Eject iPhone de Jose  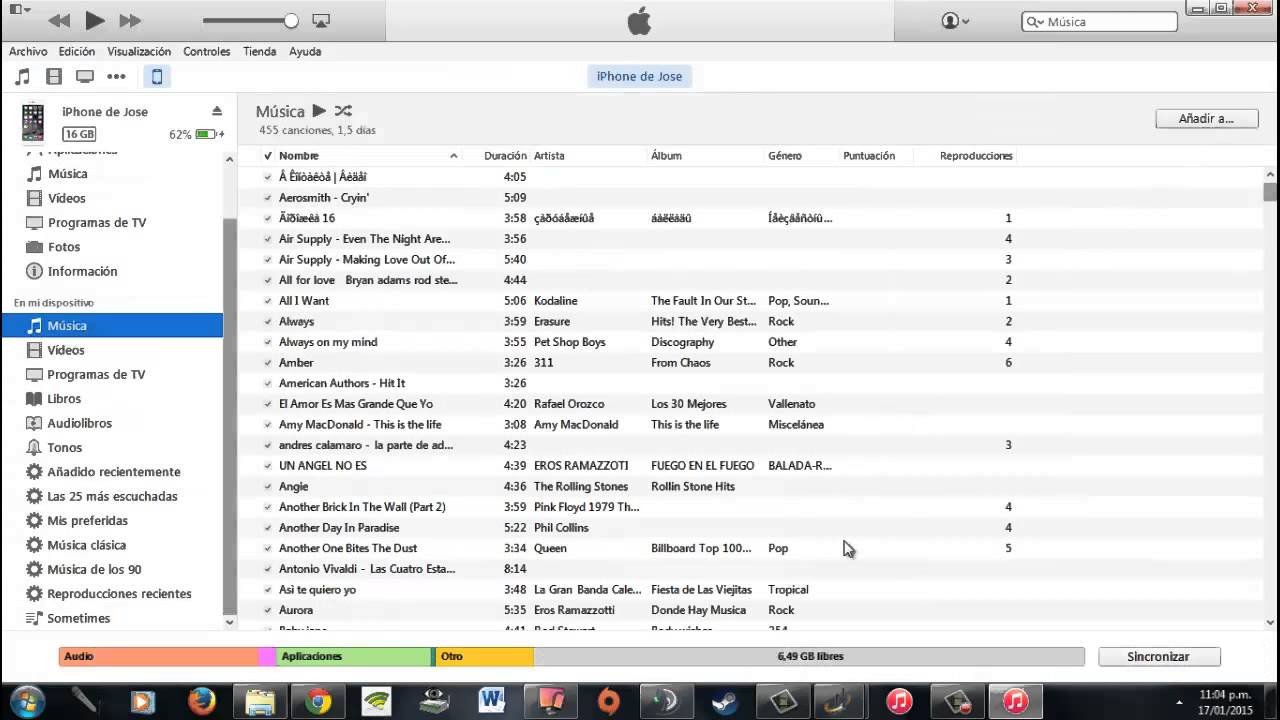tap(217, 111)
